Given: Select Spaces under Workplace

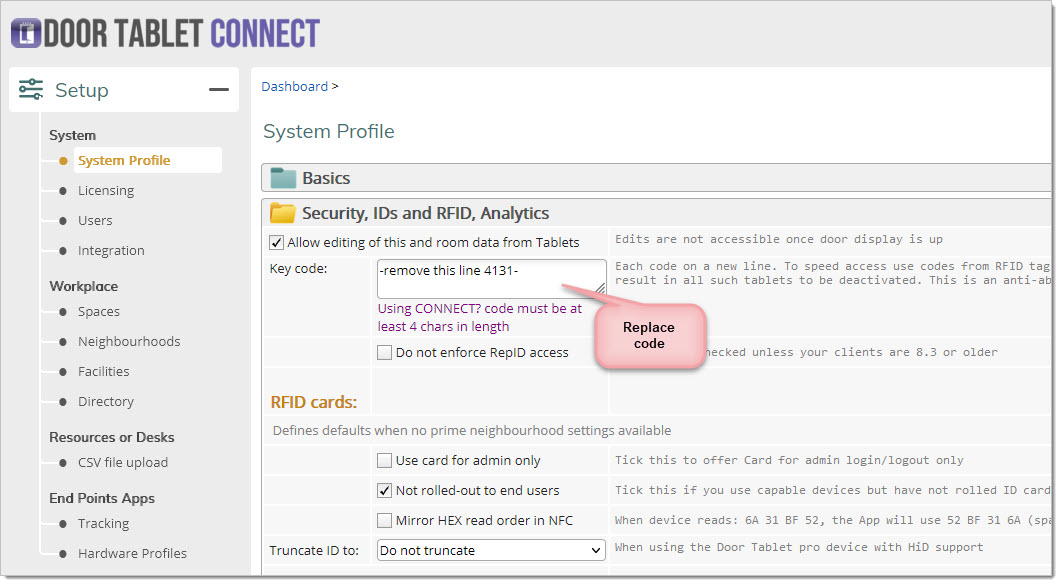Looking at the screenshot, I should coord(99,311).
